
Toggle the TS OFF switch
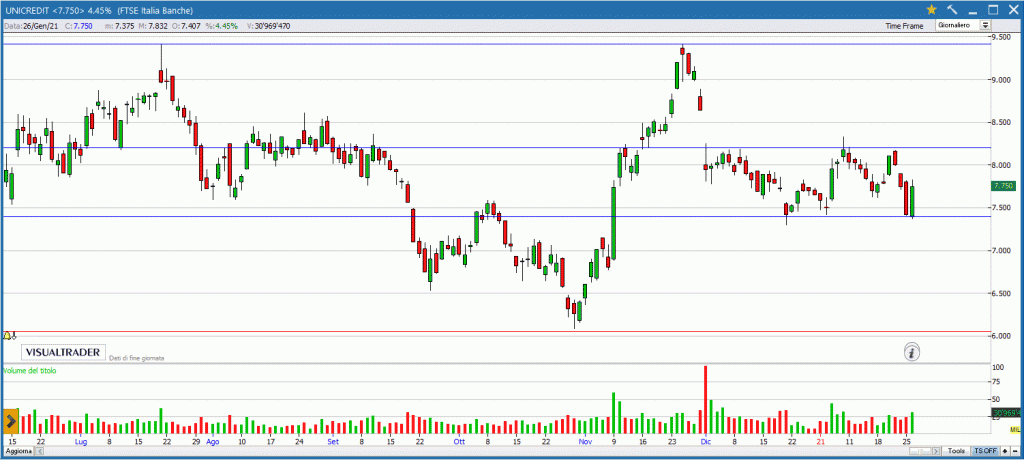(x=985, y=451)
